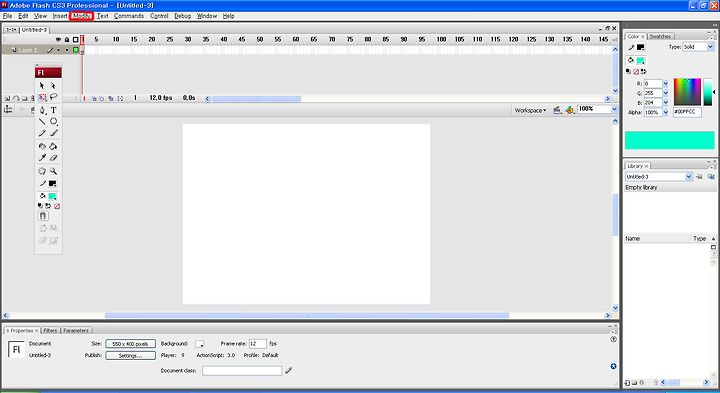Open the Library document Untitled-3 dropdown
The height and width of the screenshot is (393, 720).
click(x=688, y=177)
